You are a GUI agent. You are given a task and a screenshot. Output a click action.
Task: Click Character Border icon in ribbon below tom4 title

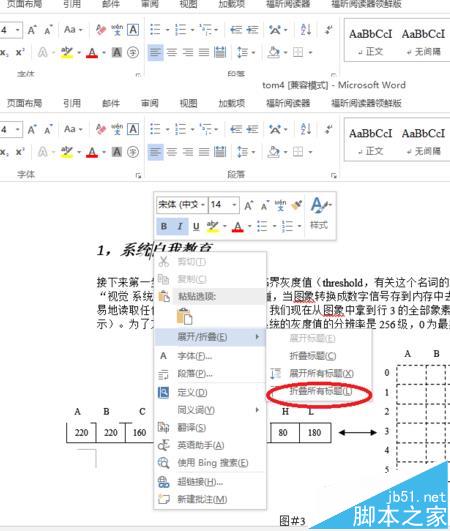point(133,129)
